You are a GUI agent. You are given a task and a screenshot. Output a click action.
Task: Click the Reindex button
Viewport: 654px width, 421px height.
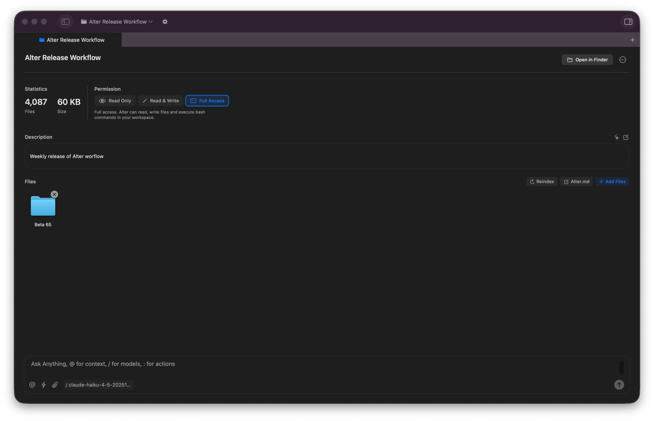coord(542,182)
